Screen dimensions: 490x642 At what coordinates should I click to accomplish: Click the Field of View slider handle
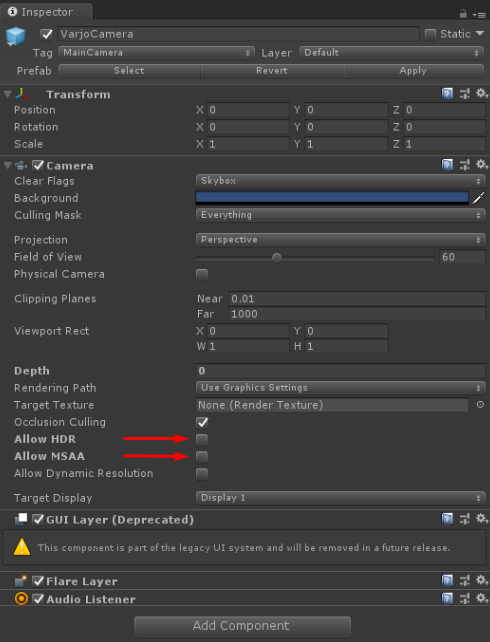(x=277, y=258)
